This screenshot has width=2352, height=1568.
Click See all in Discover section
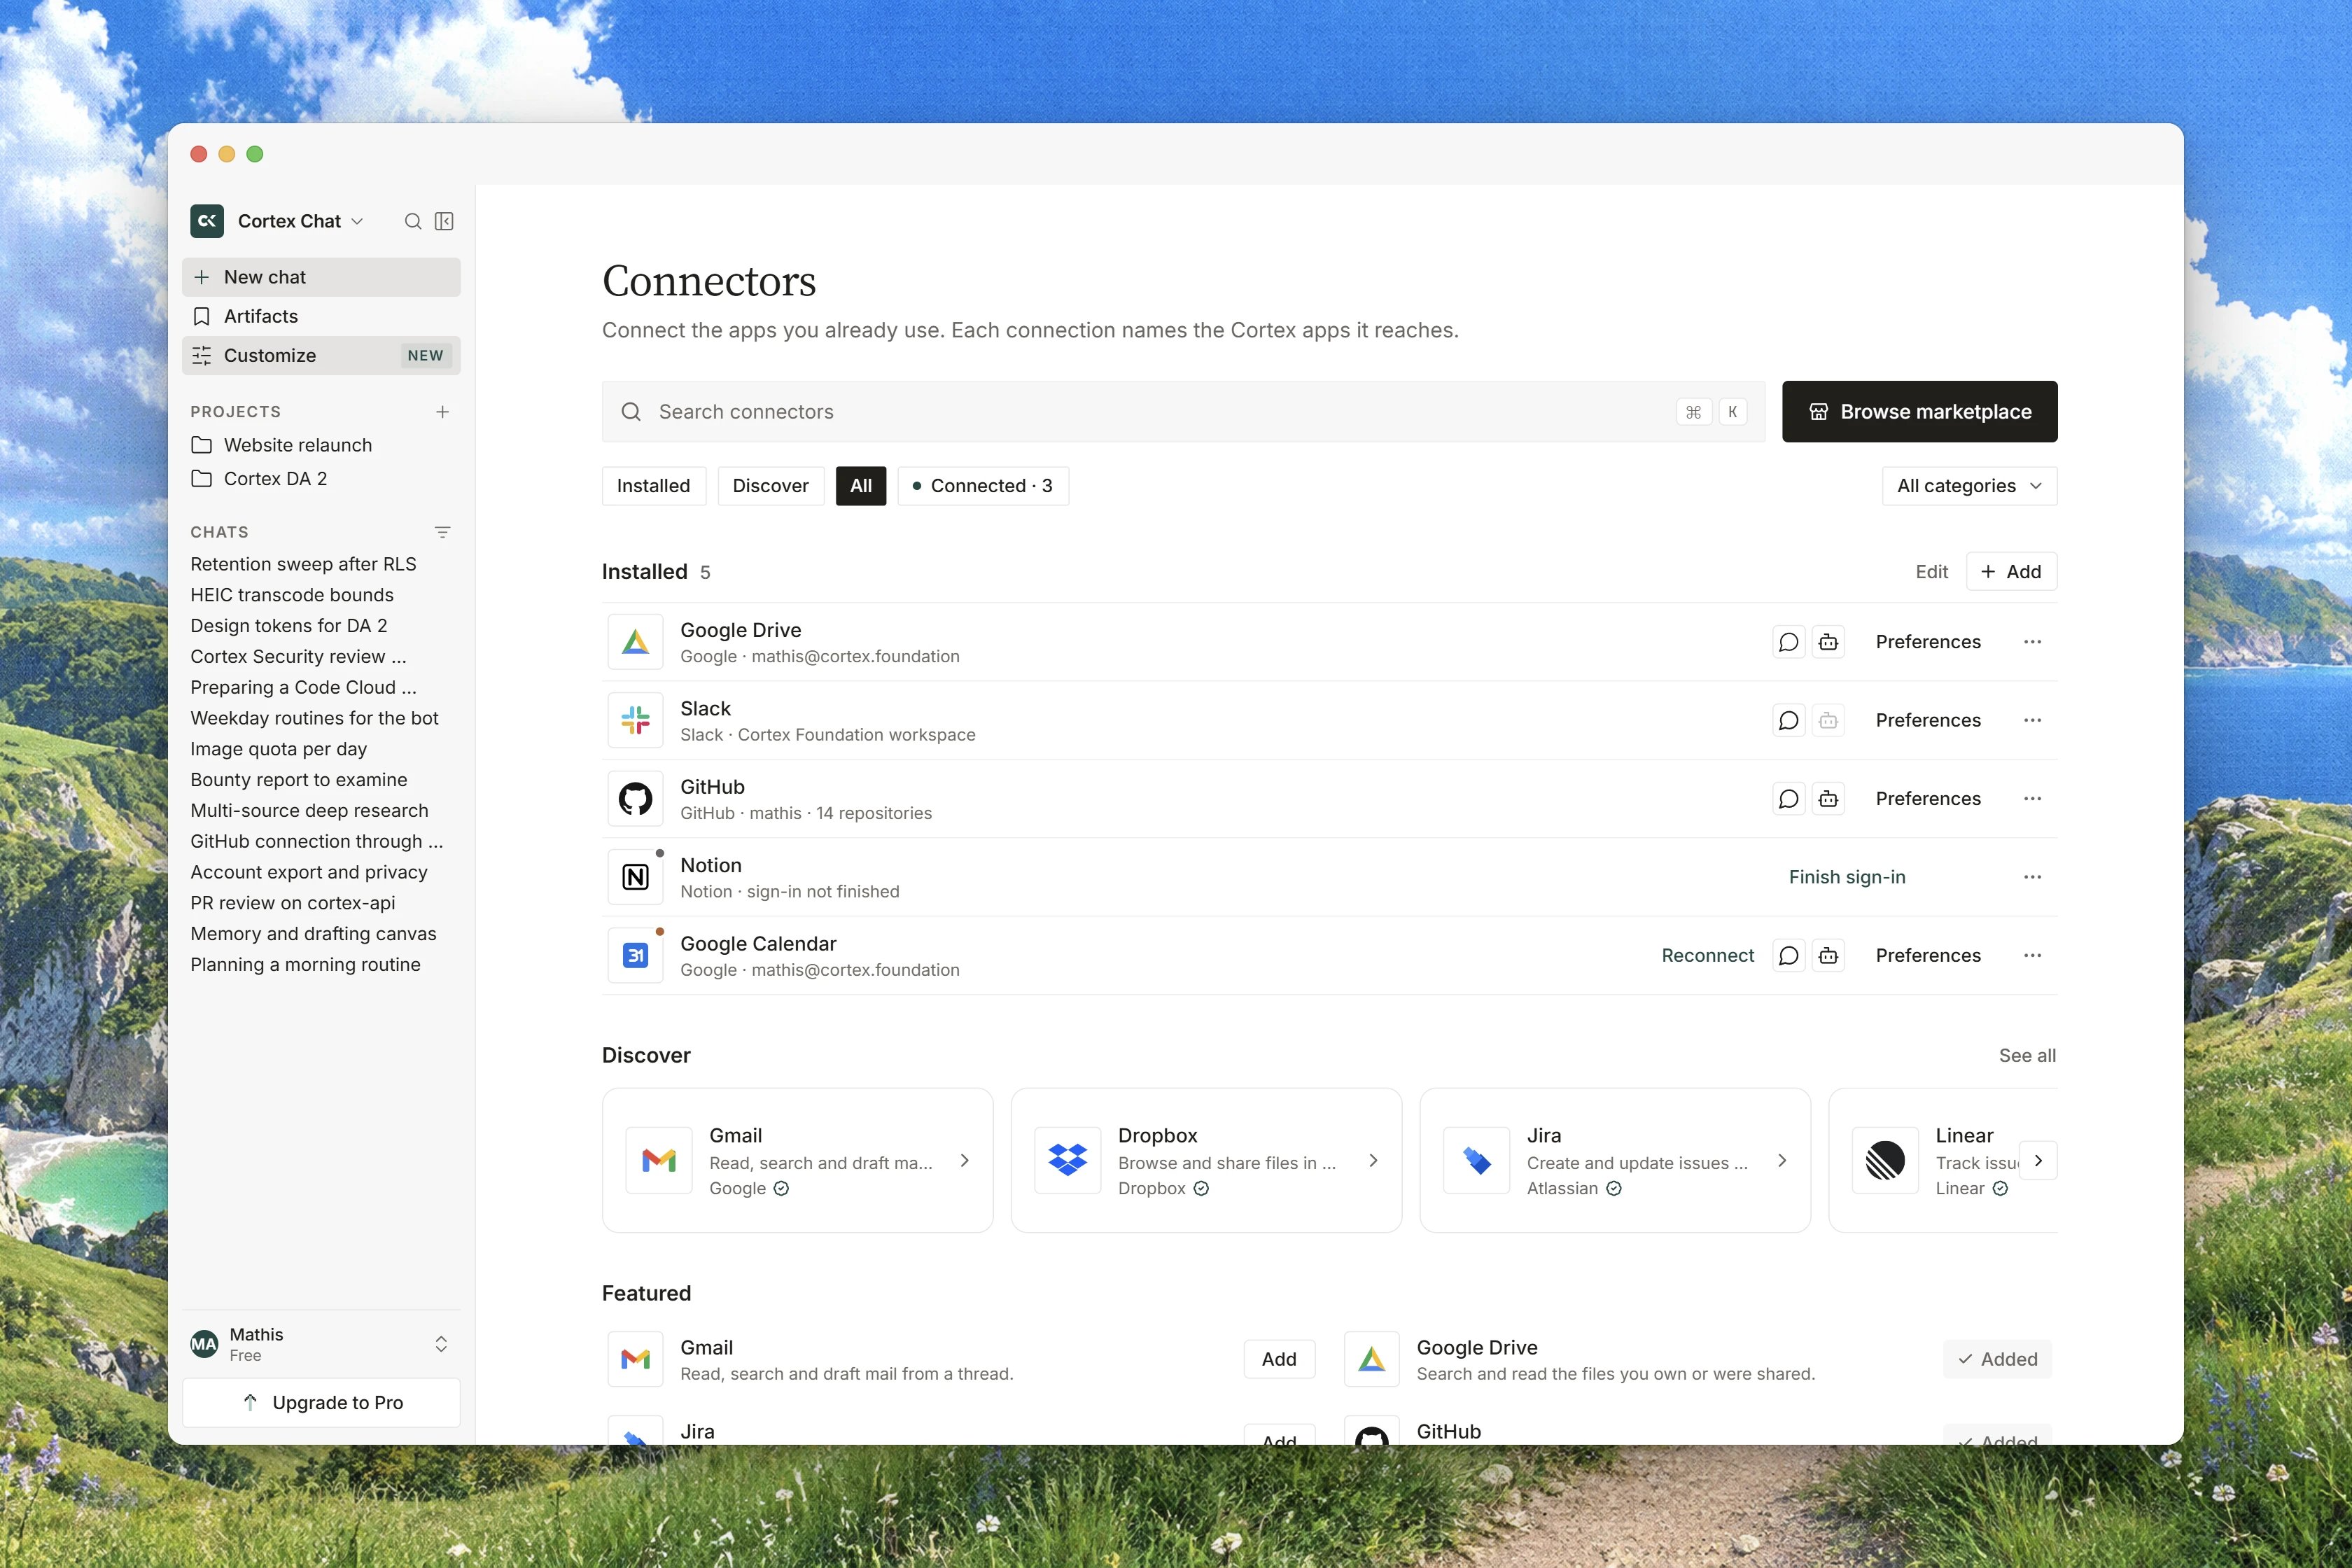(2027, 1055)
